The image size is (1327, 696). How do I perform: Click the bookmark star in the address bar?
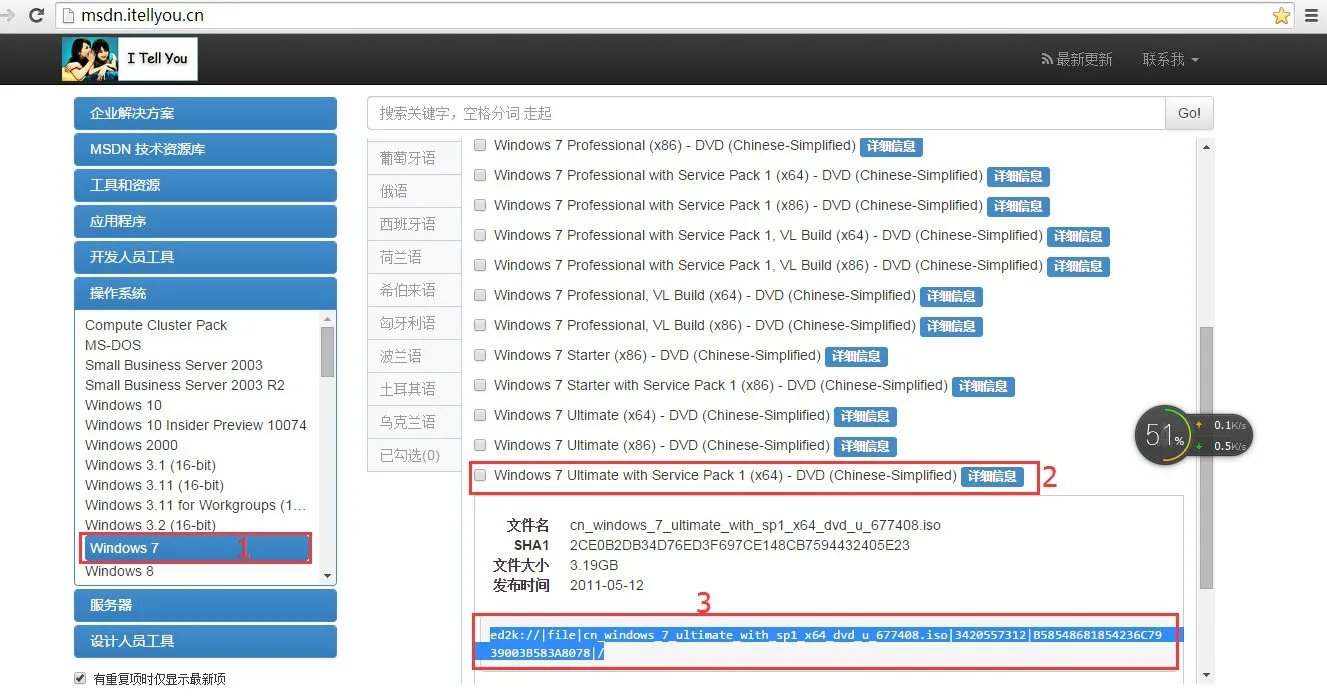[1283, 16]
